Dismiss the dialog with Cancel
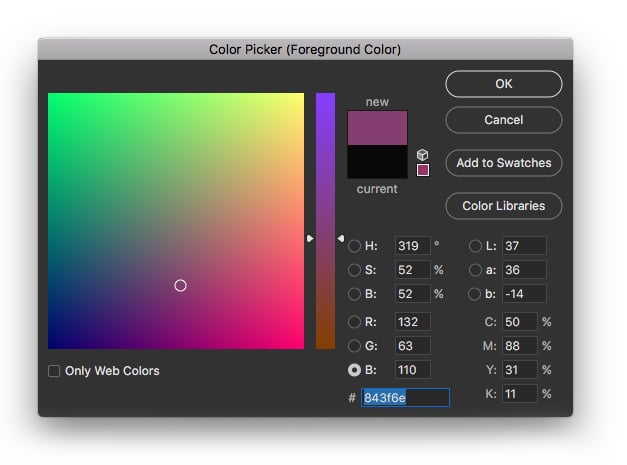 coord(503,120)
